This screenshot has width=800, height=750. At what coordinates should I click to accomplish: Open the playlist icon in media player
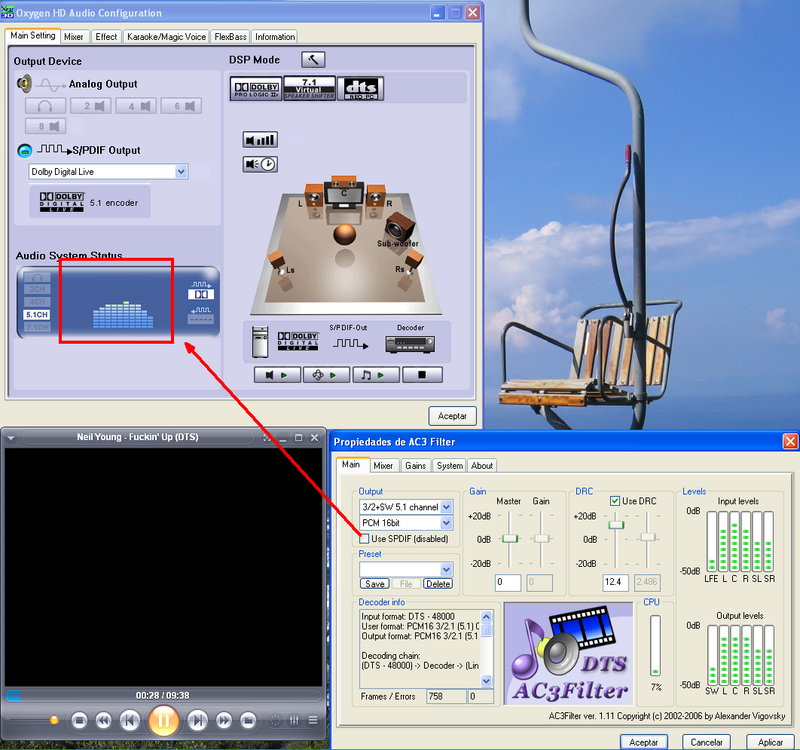pos(313,720)
